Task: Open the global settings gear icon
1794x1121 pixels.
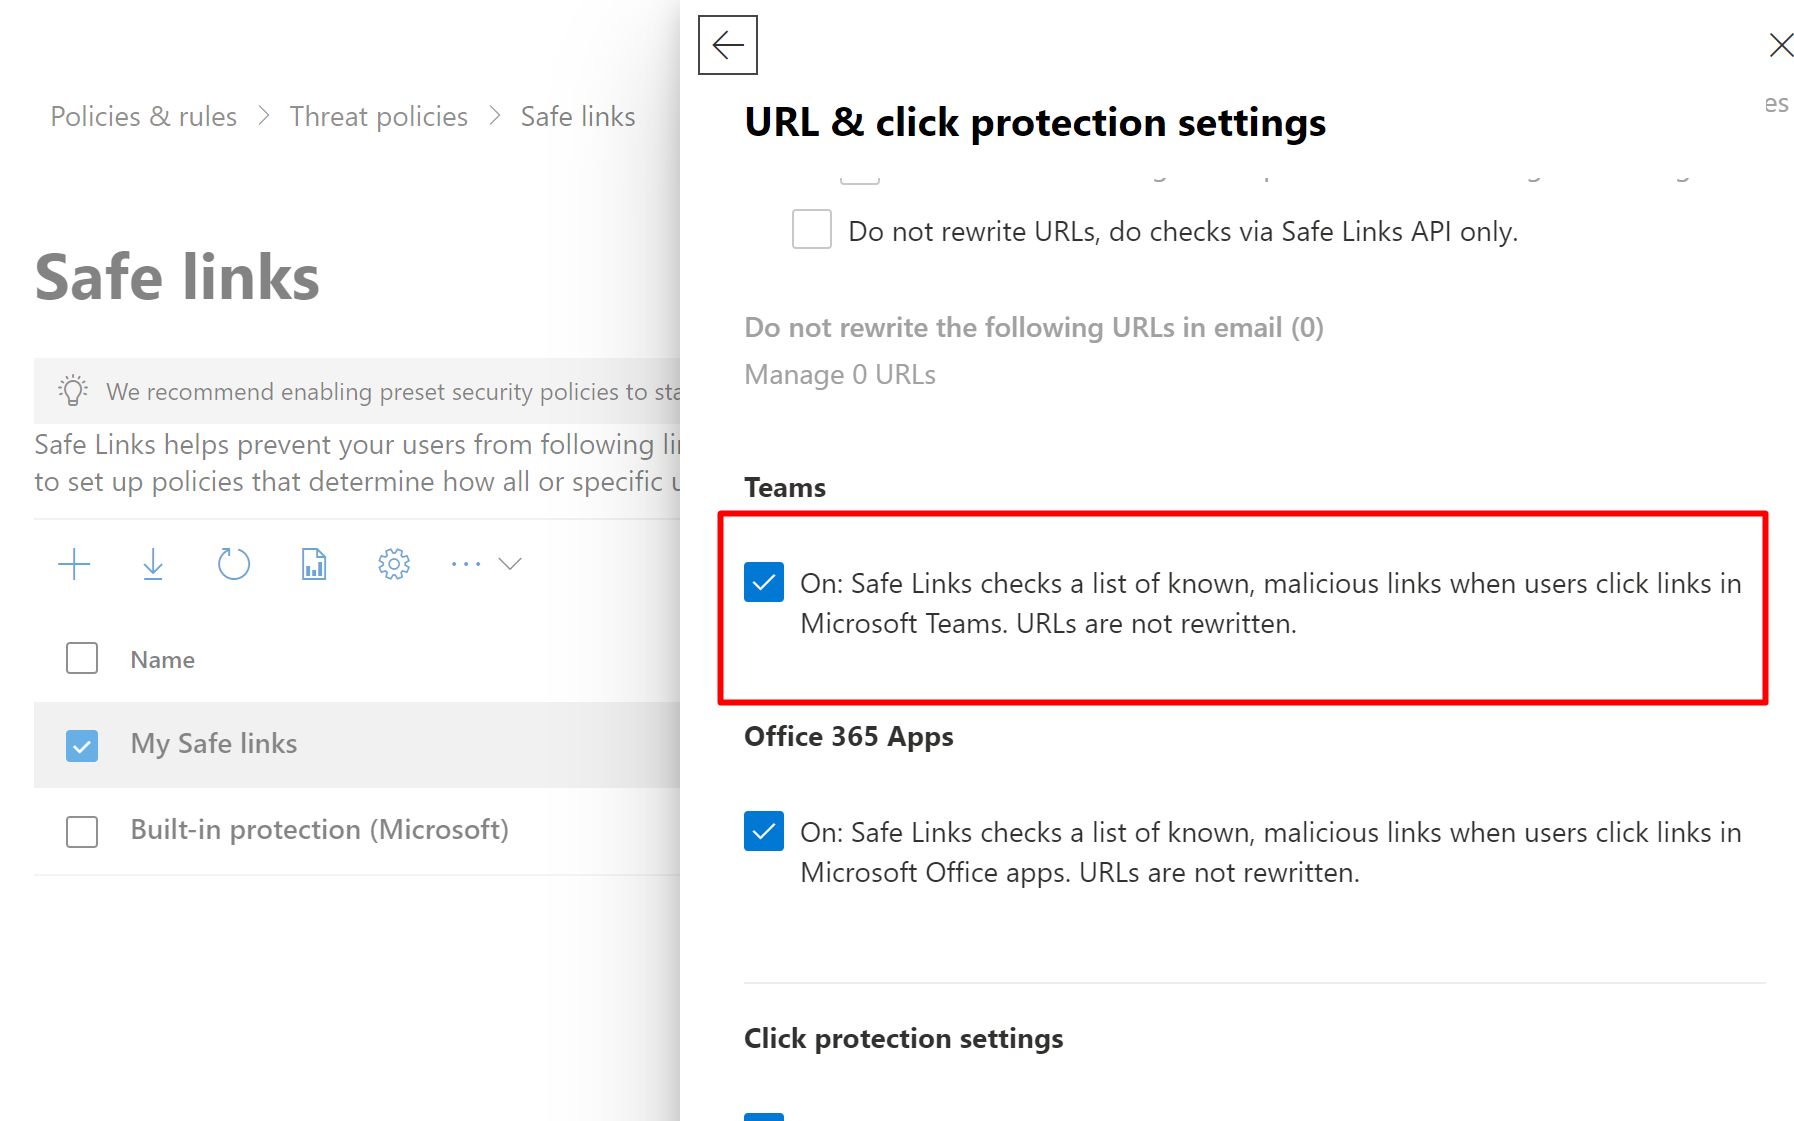Action: pyautogui.click(x=394, y=564)
